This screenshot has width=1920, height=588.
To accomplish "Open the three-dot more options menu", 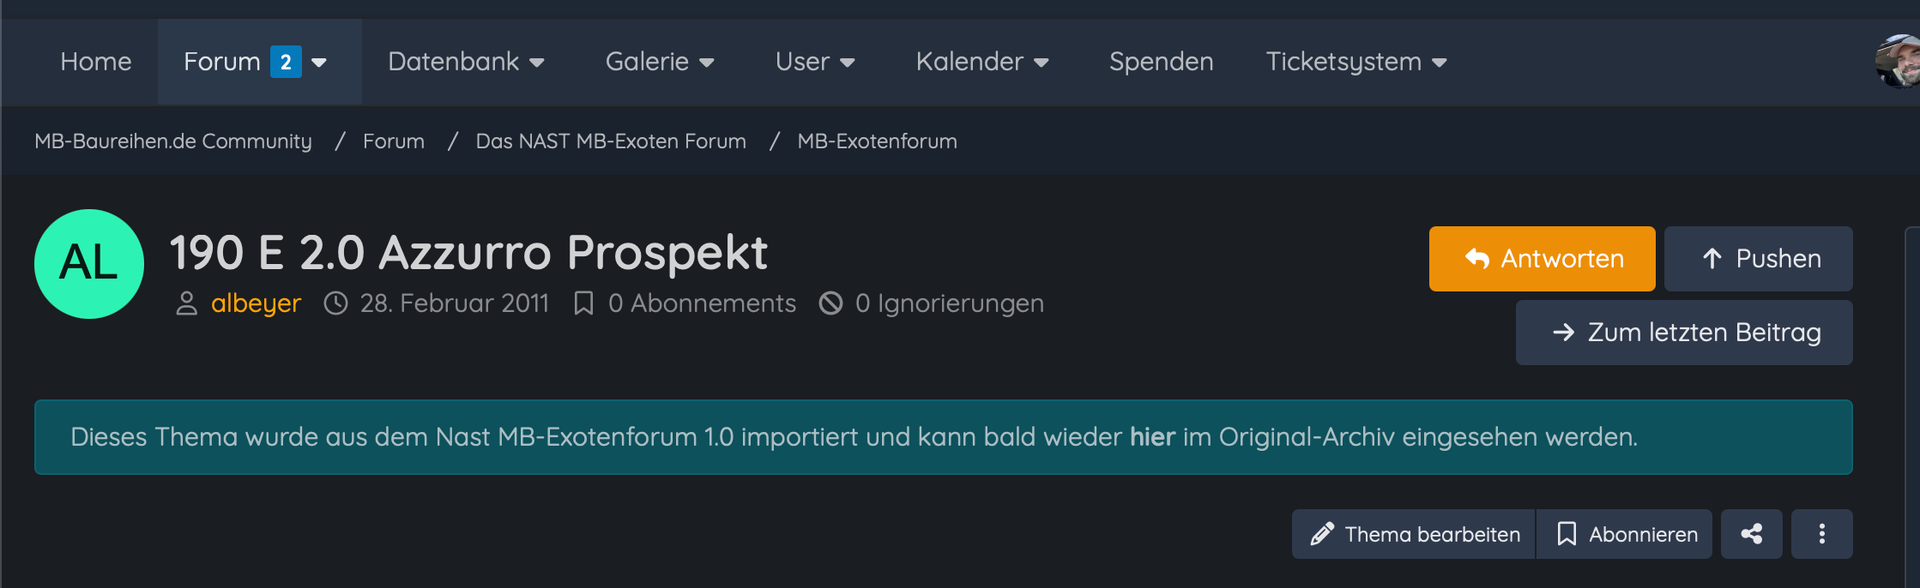I will 1821,534.
